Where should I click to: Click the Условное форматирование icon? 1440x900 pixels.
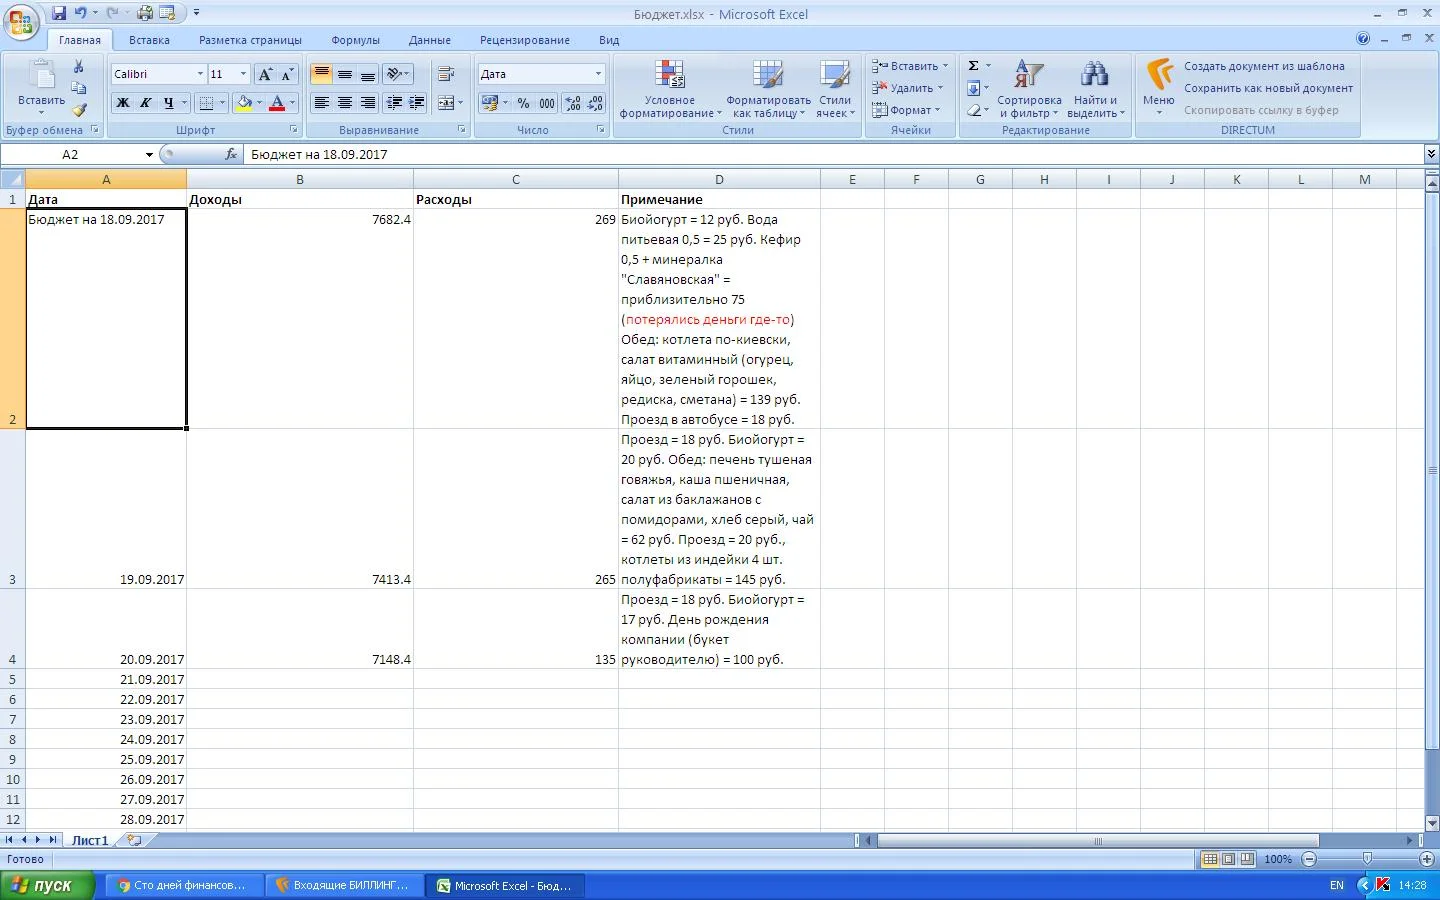click(669, 90)
